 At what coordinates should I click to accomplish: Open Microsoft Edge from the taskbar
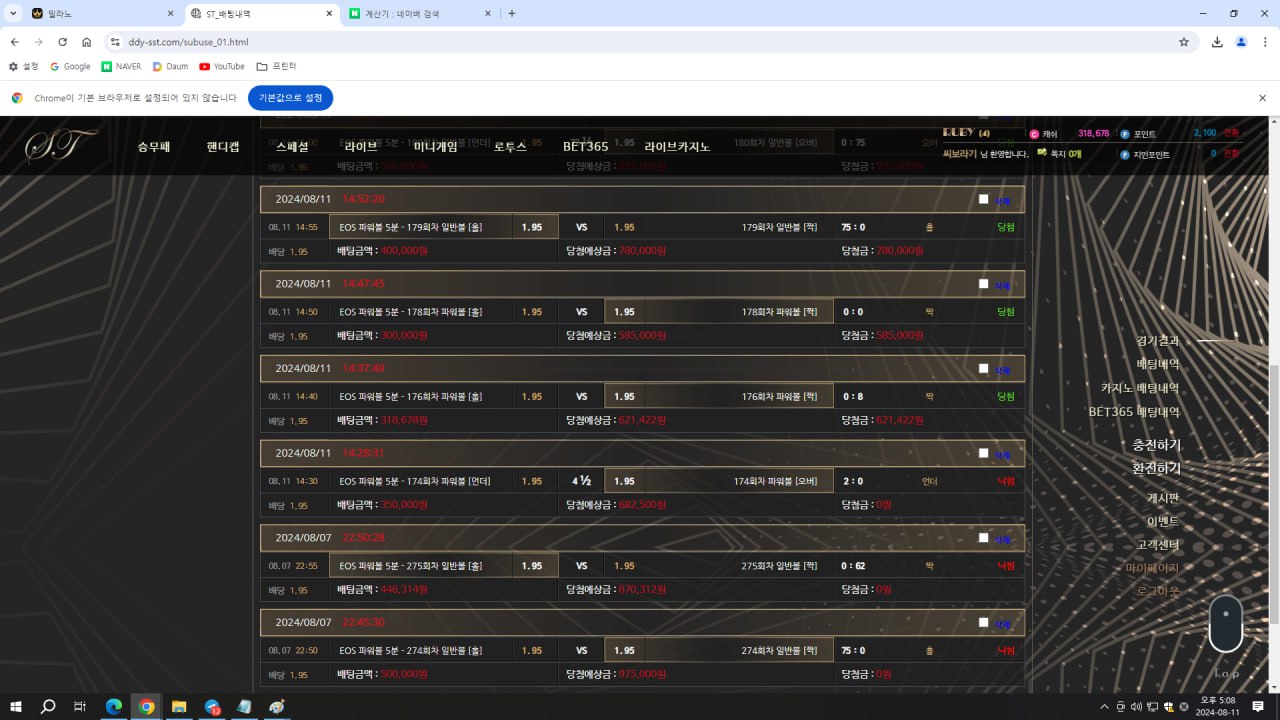click(x=114, y=707)
